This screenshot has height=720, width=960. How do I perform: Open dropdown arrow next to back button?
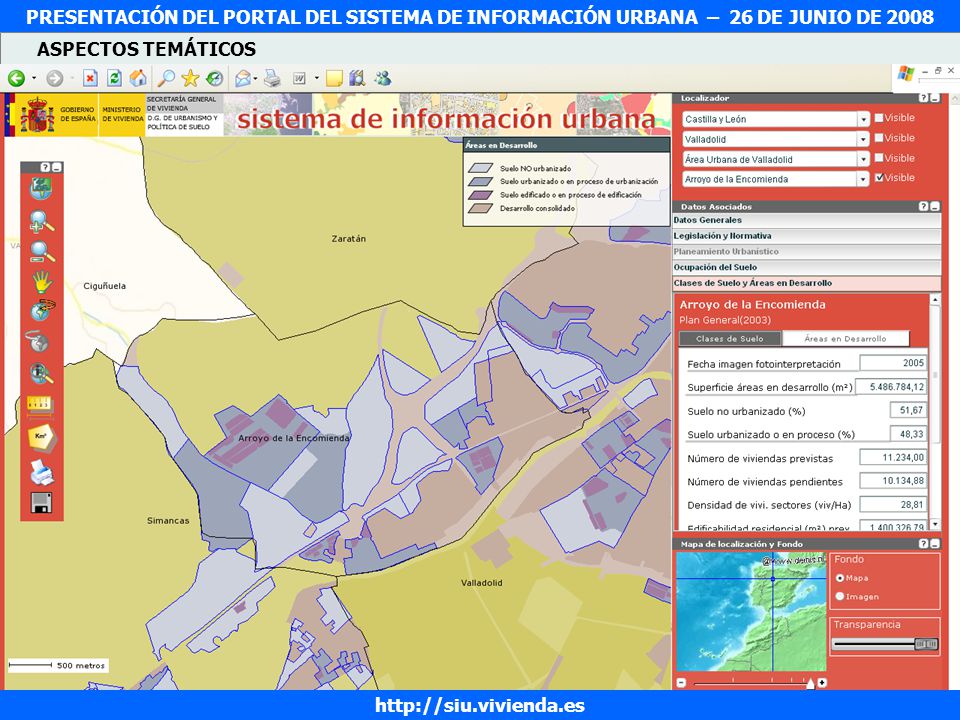34,78
